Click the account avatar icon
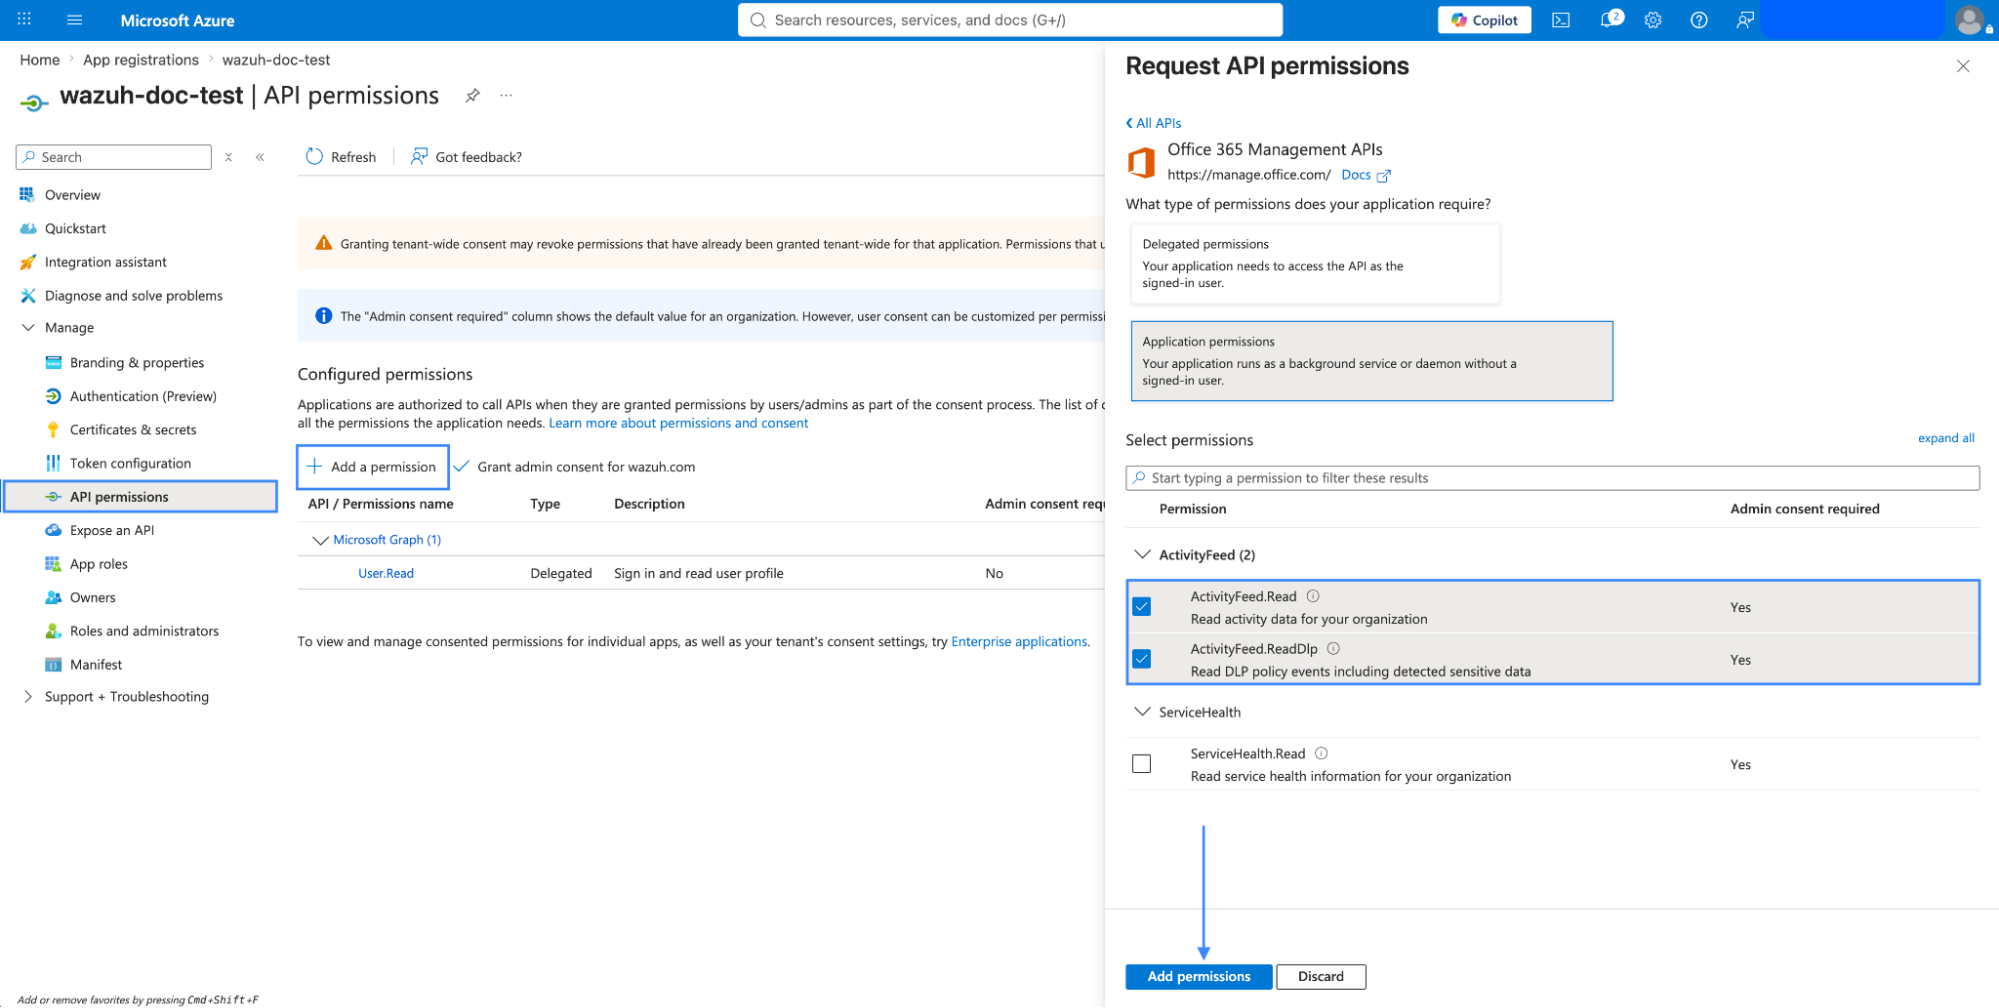The width and height of the screenshot is (1999, 1008). pyautogui.click(x=1970, y=20)
